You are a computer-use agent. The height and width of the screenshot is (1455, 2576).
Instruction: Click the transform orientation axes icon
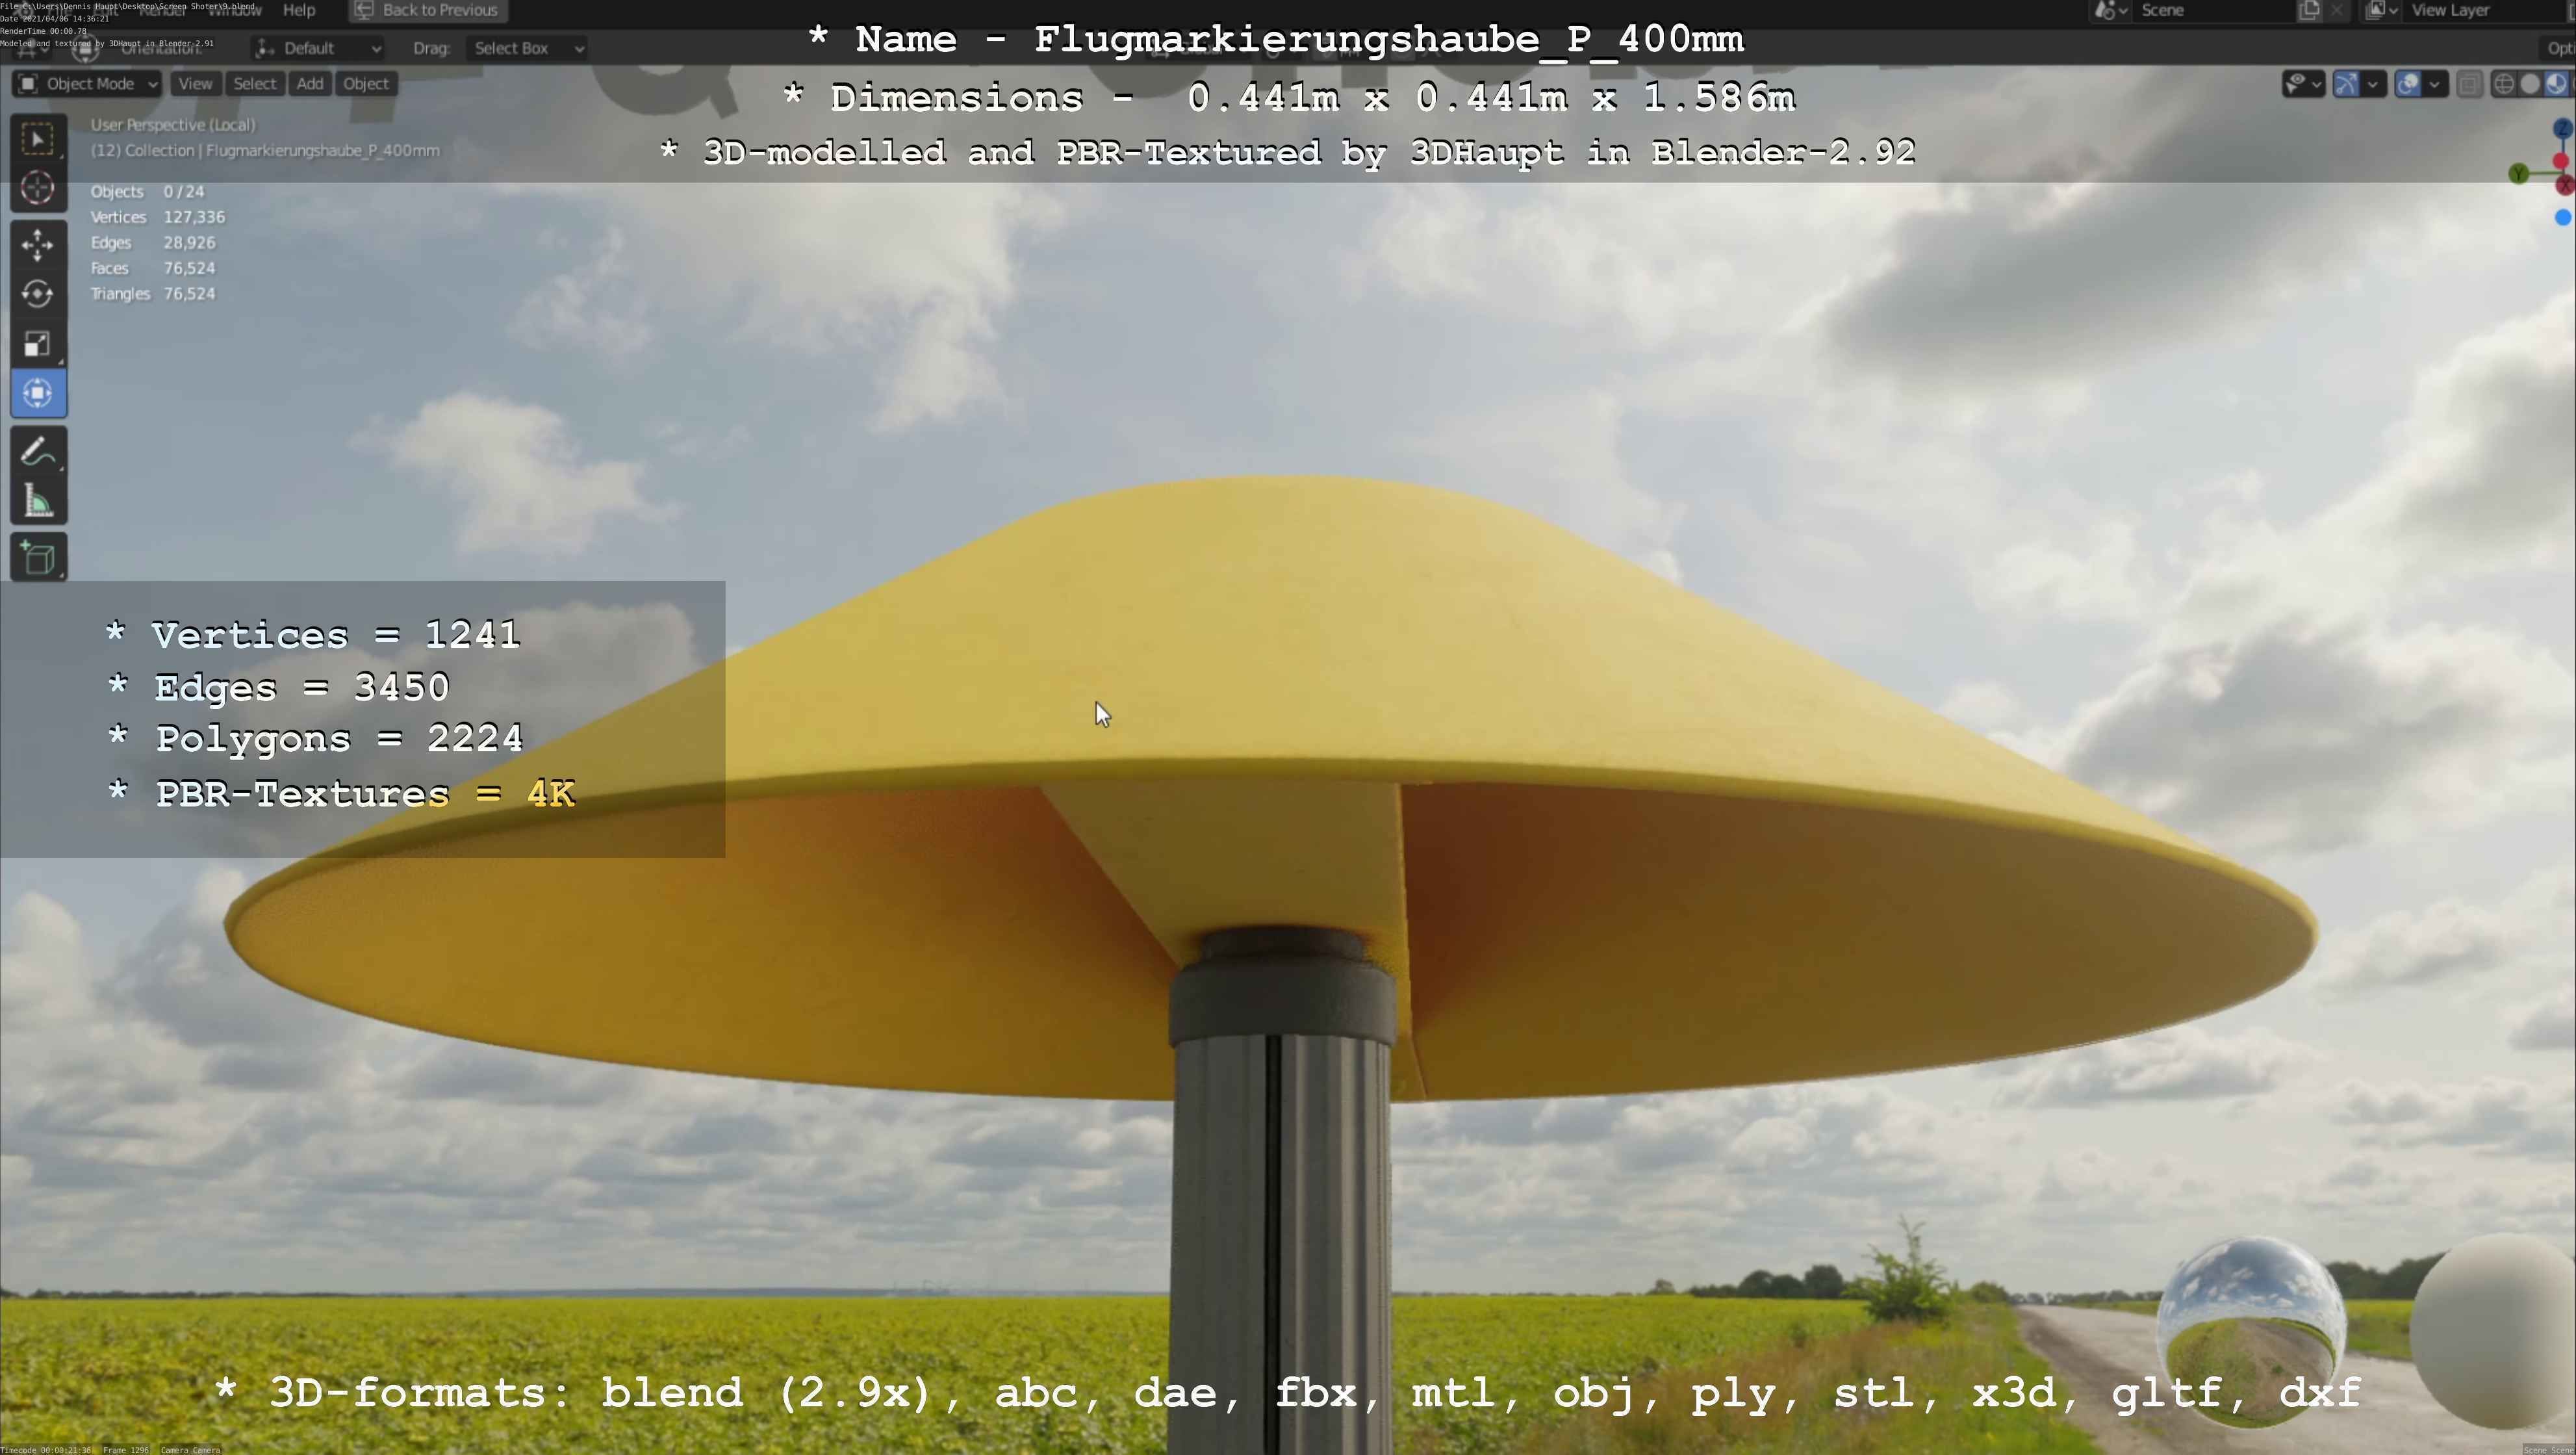click(x=264, y=48)
